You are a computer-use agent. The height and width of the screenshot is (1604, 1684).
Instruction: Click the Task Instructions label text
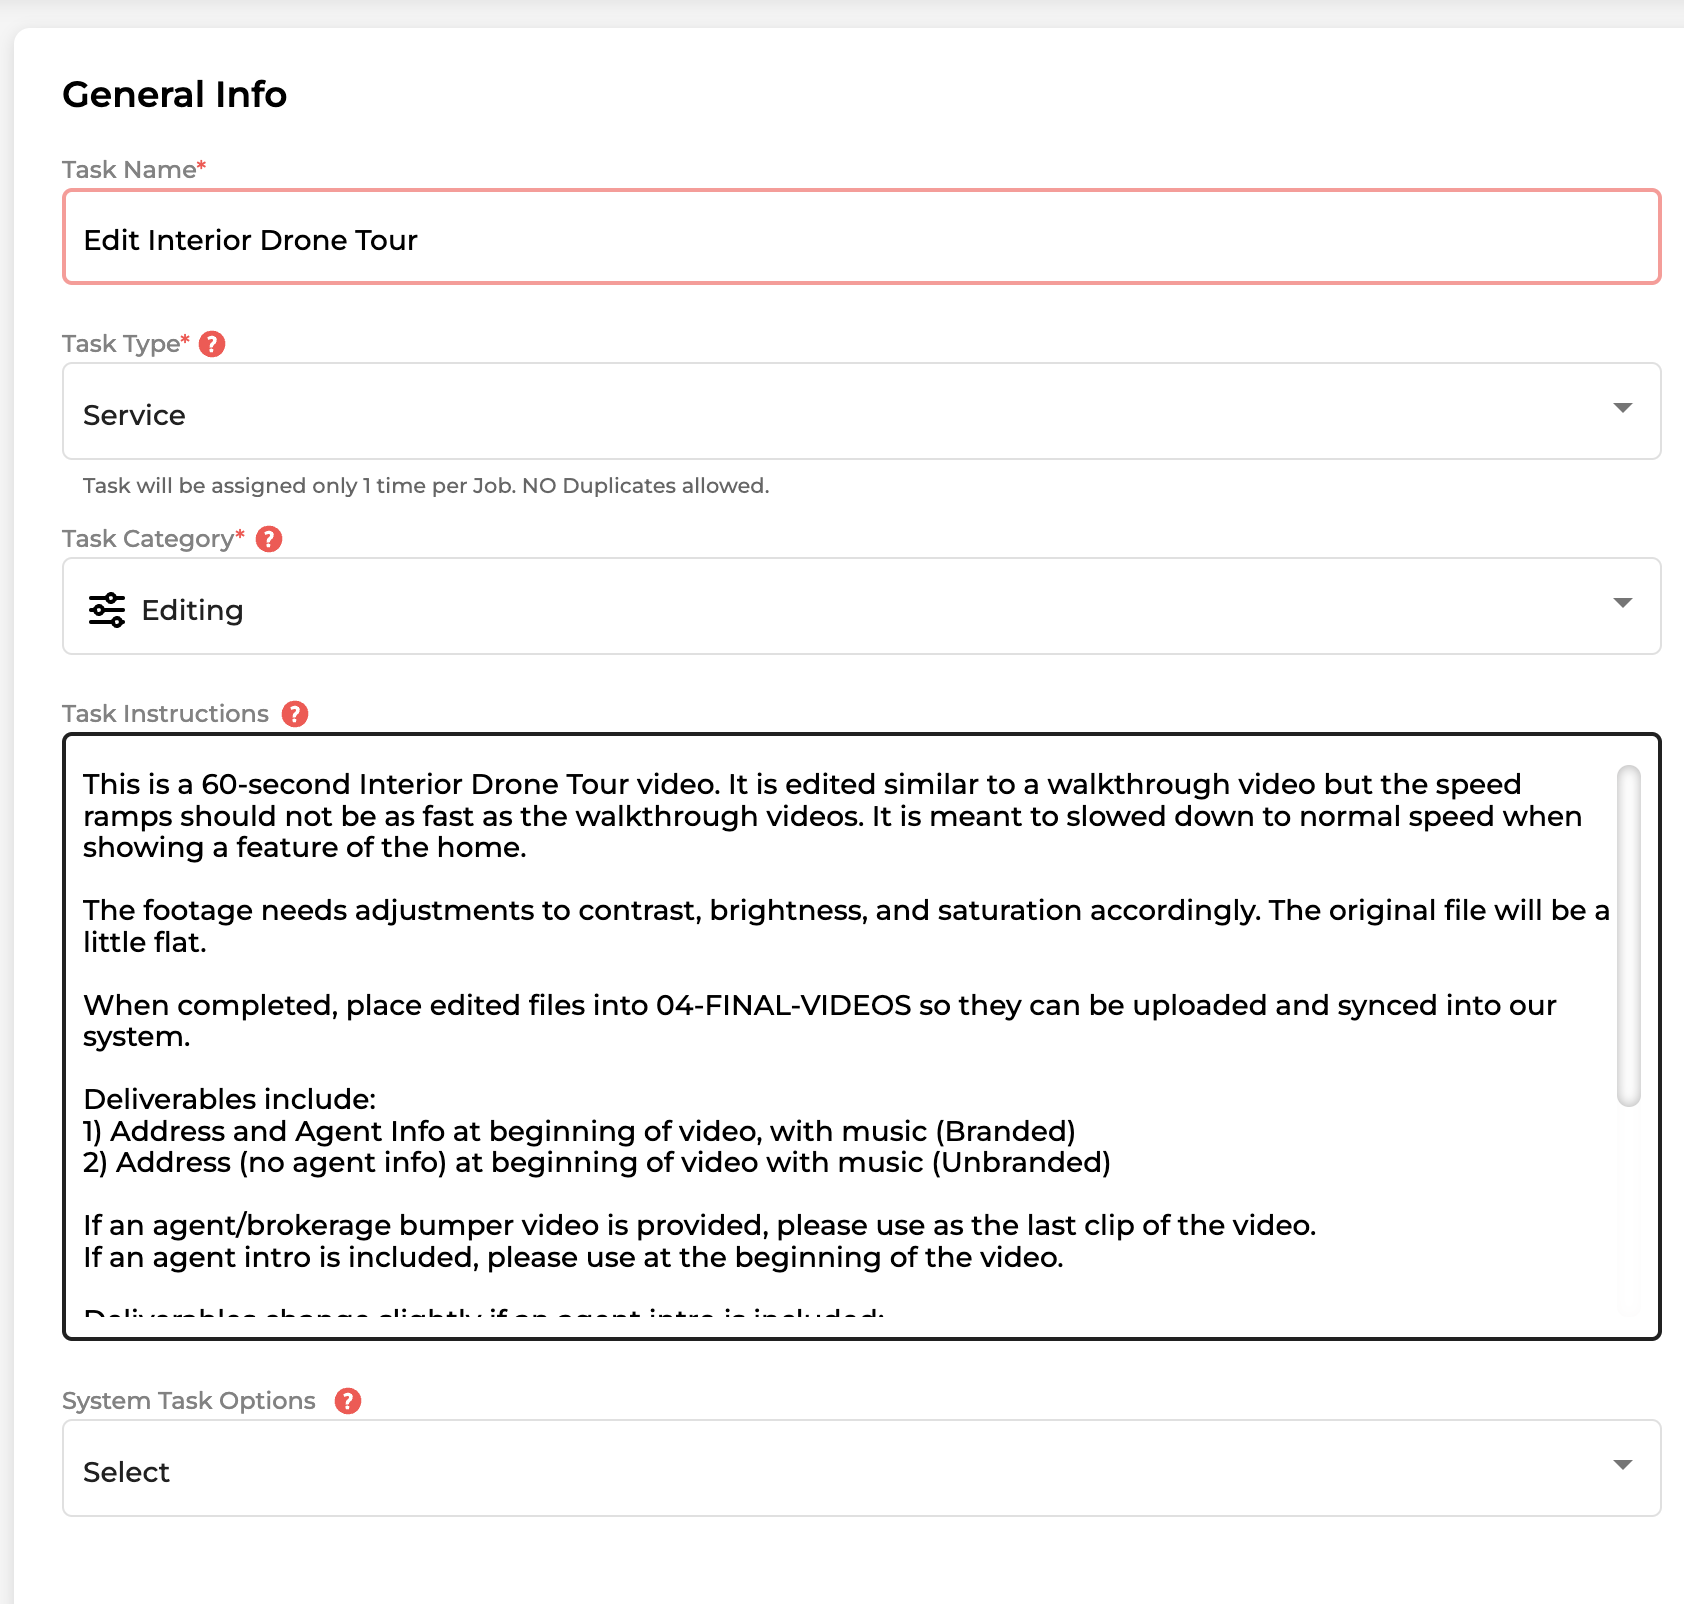tap(165, 714)
